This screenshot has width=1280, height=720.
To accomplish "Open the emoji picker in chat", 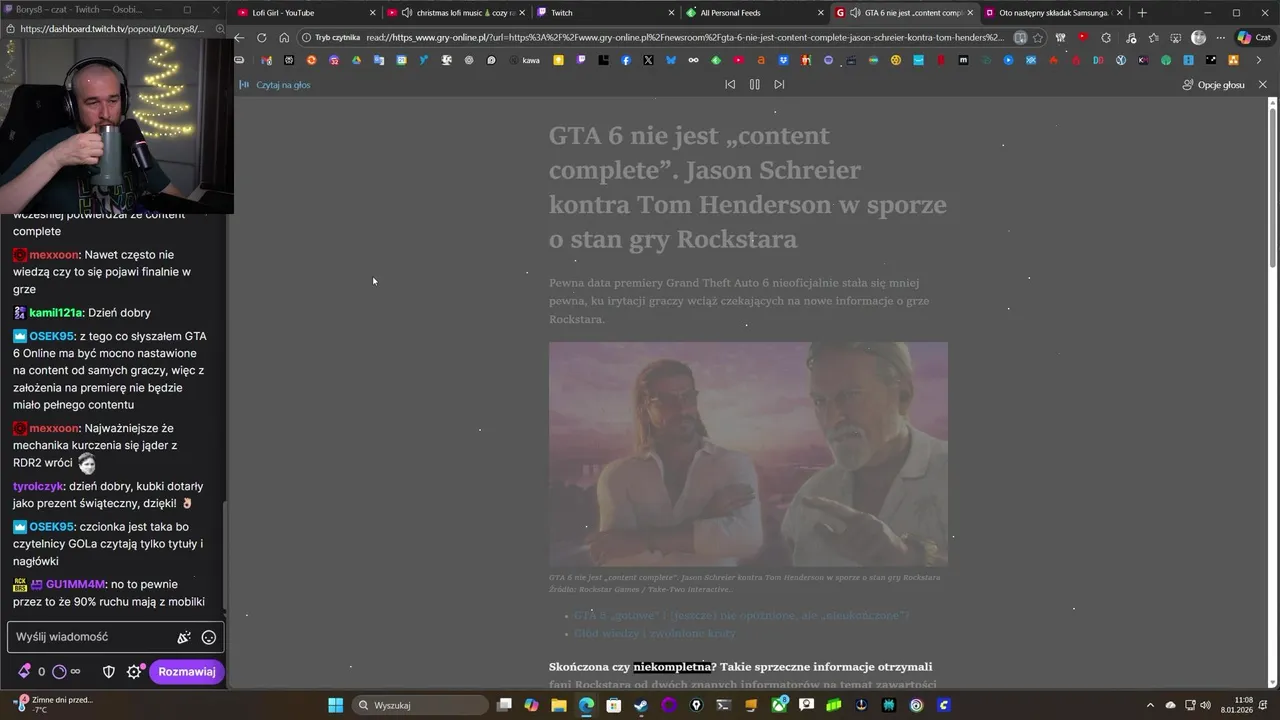I will coord(209,637).
